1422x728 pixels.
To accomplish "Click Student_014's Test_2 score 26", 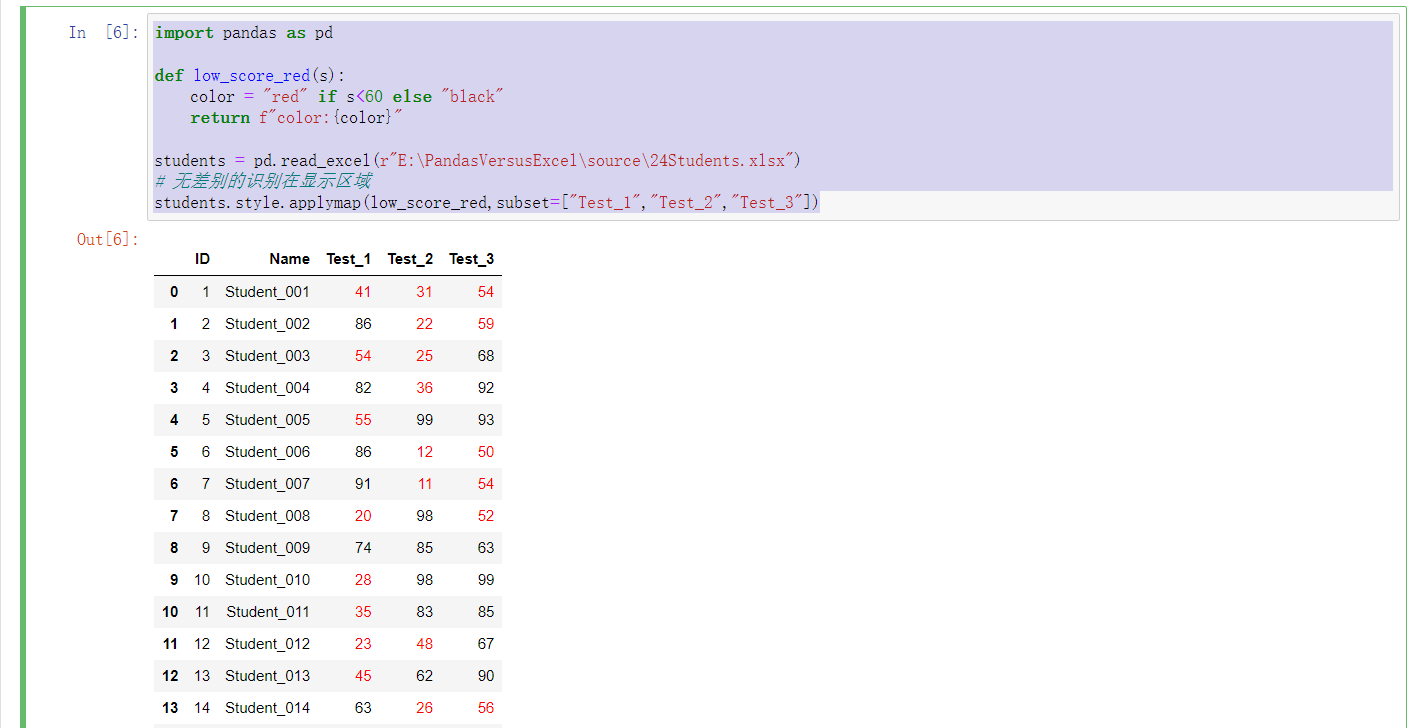I will (x=425, y=708).
